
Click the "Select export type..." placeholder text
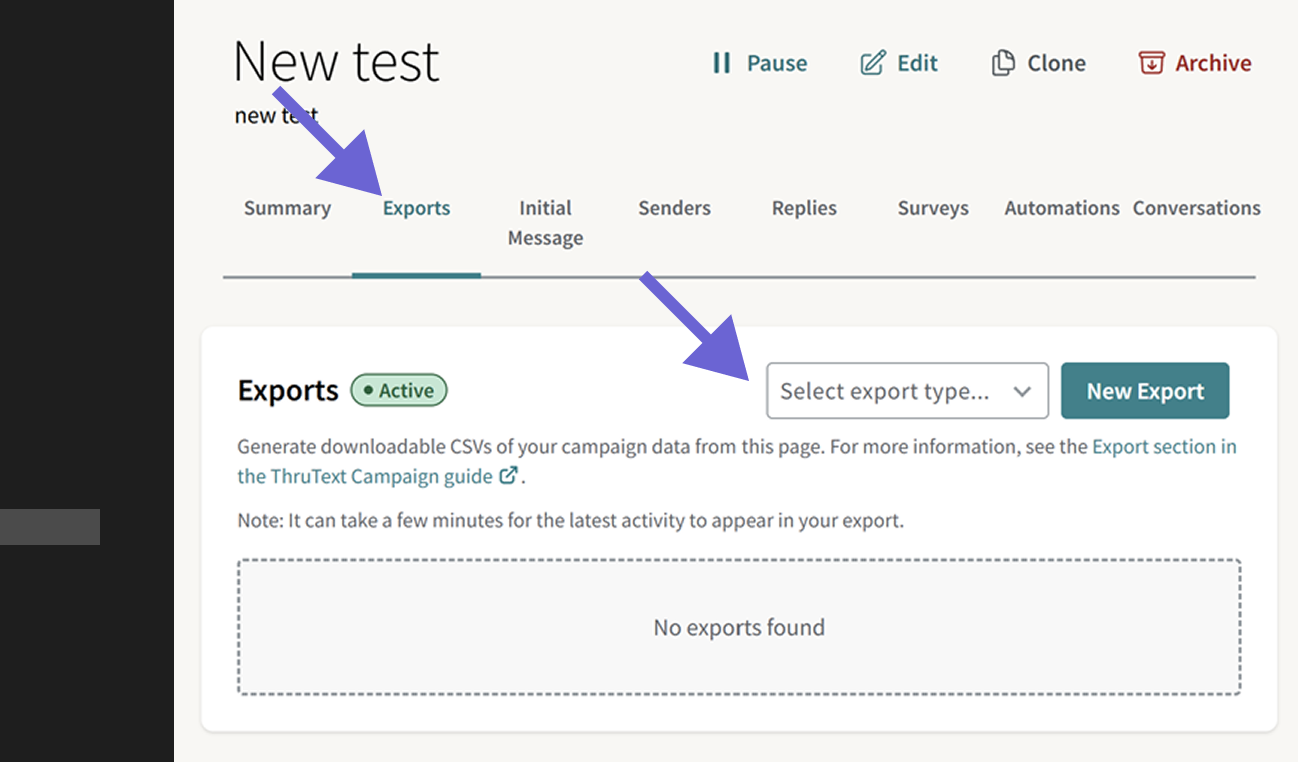coord(884,391)
